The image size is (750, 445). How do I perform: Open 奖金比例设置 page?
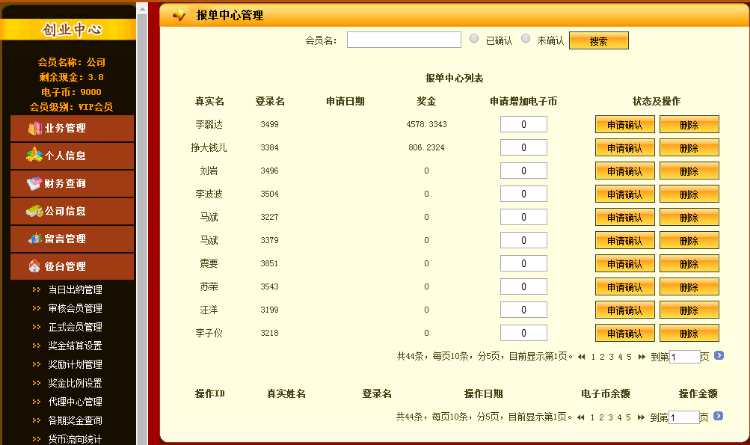[75, 383]
